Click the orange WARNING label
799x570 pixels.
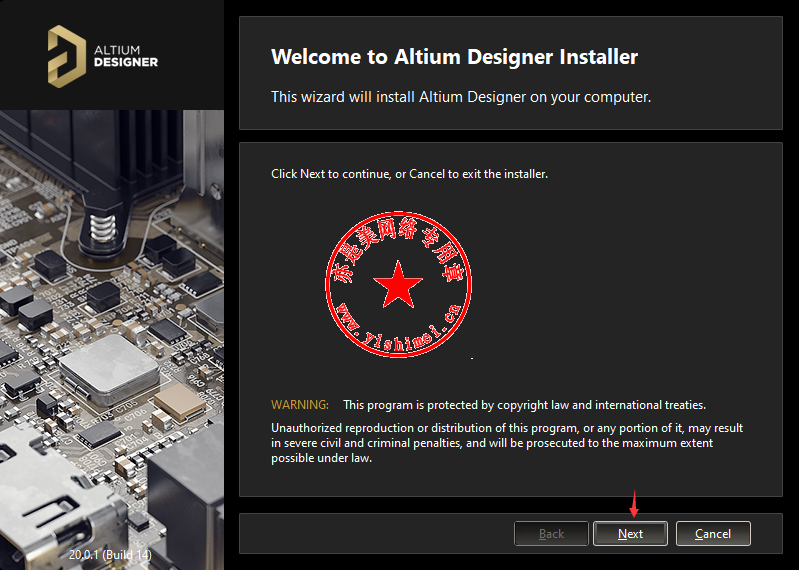[x=300, y=405]
